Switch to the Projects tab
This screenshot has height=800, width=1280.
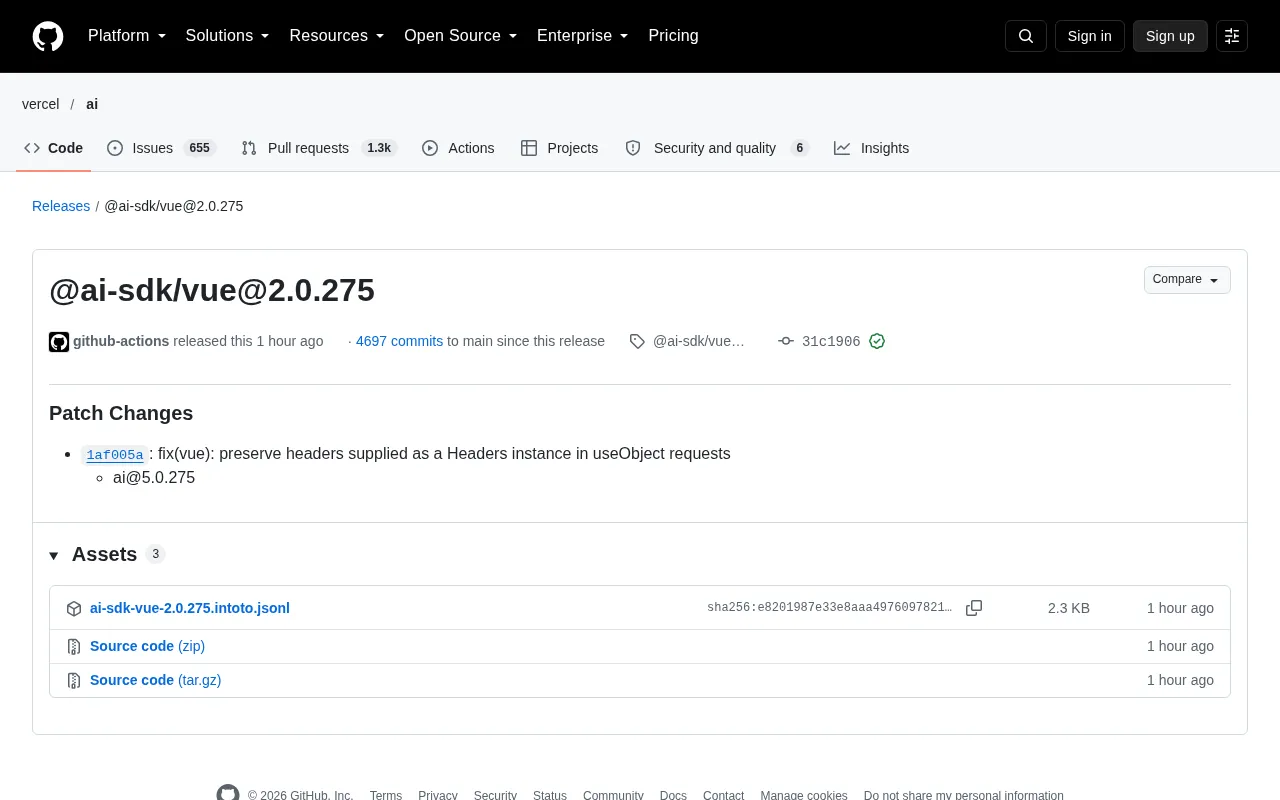coord(560,148)
